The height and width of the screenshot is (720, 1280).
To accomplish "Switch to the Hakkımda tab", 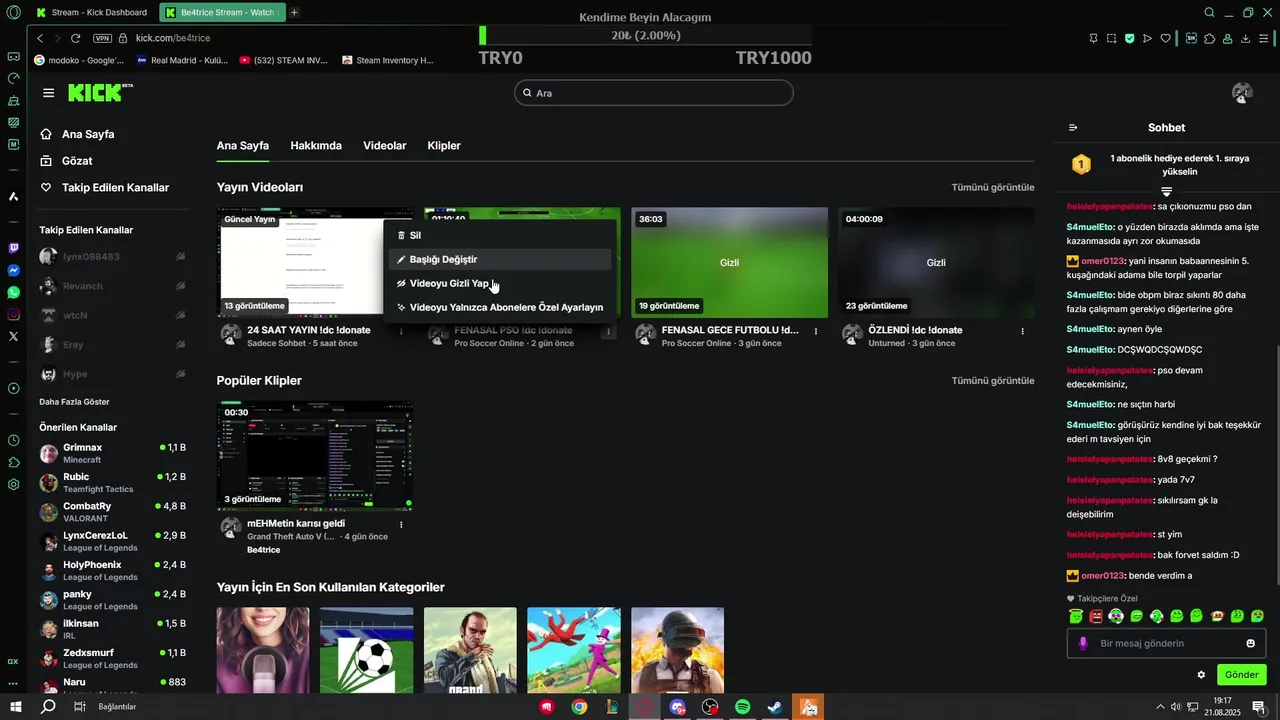I will (316, 145).
